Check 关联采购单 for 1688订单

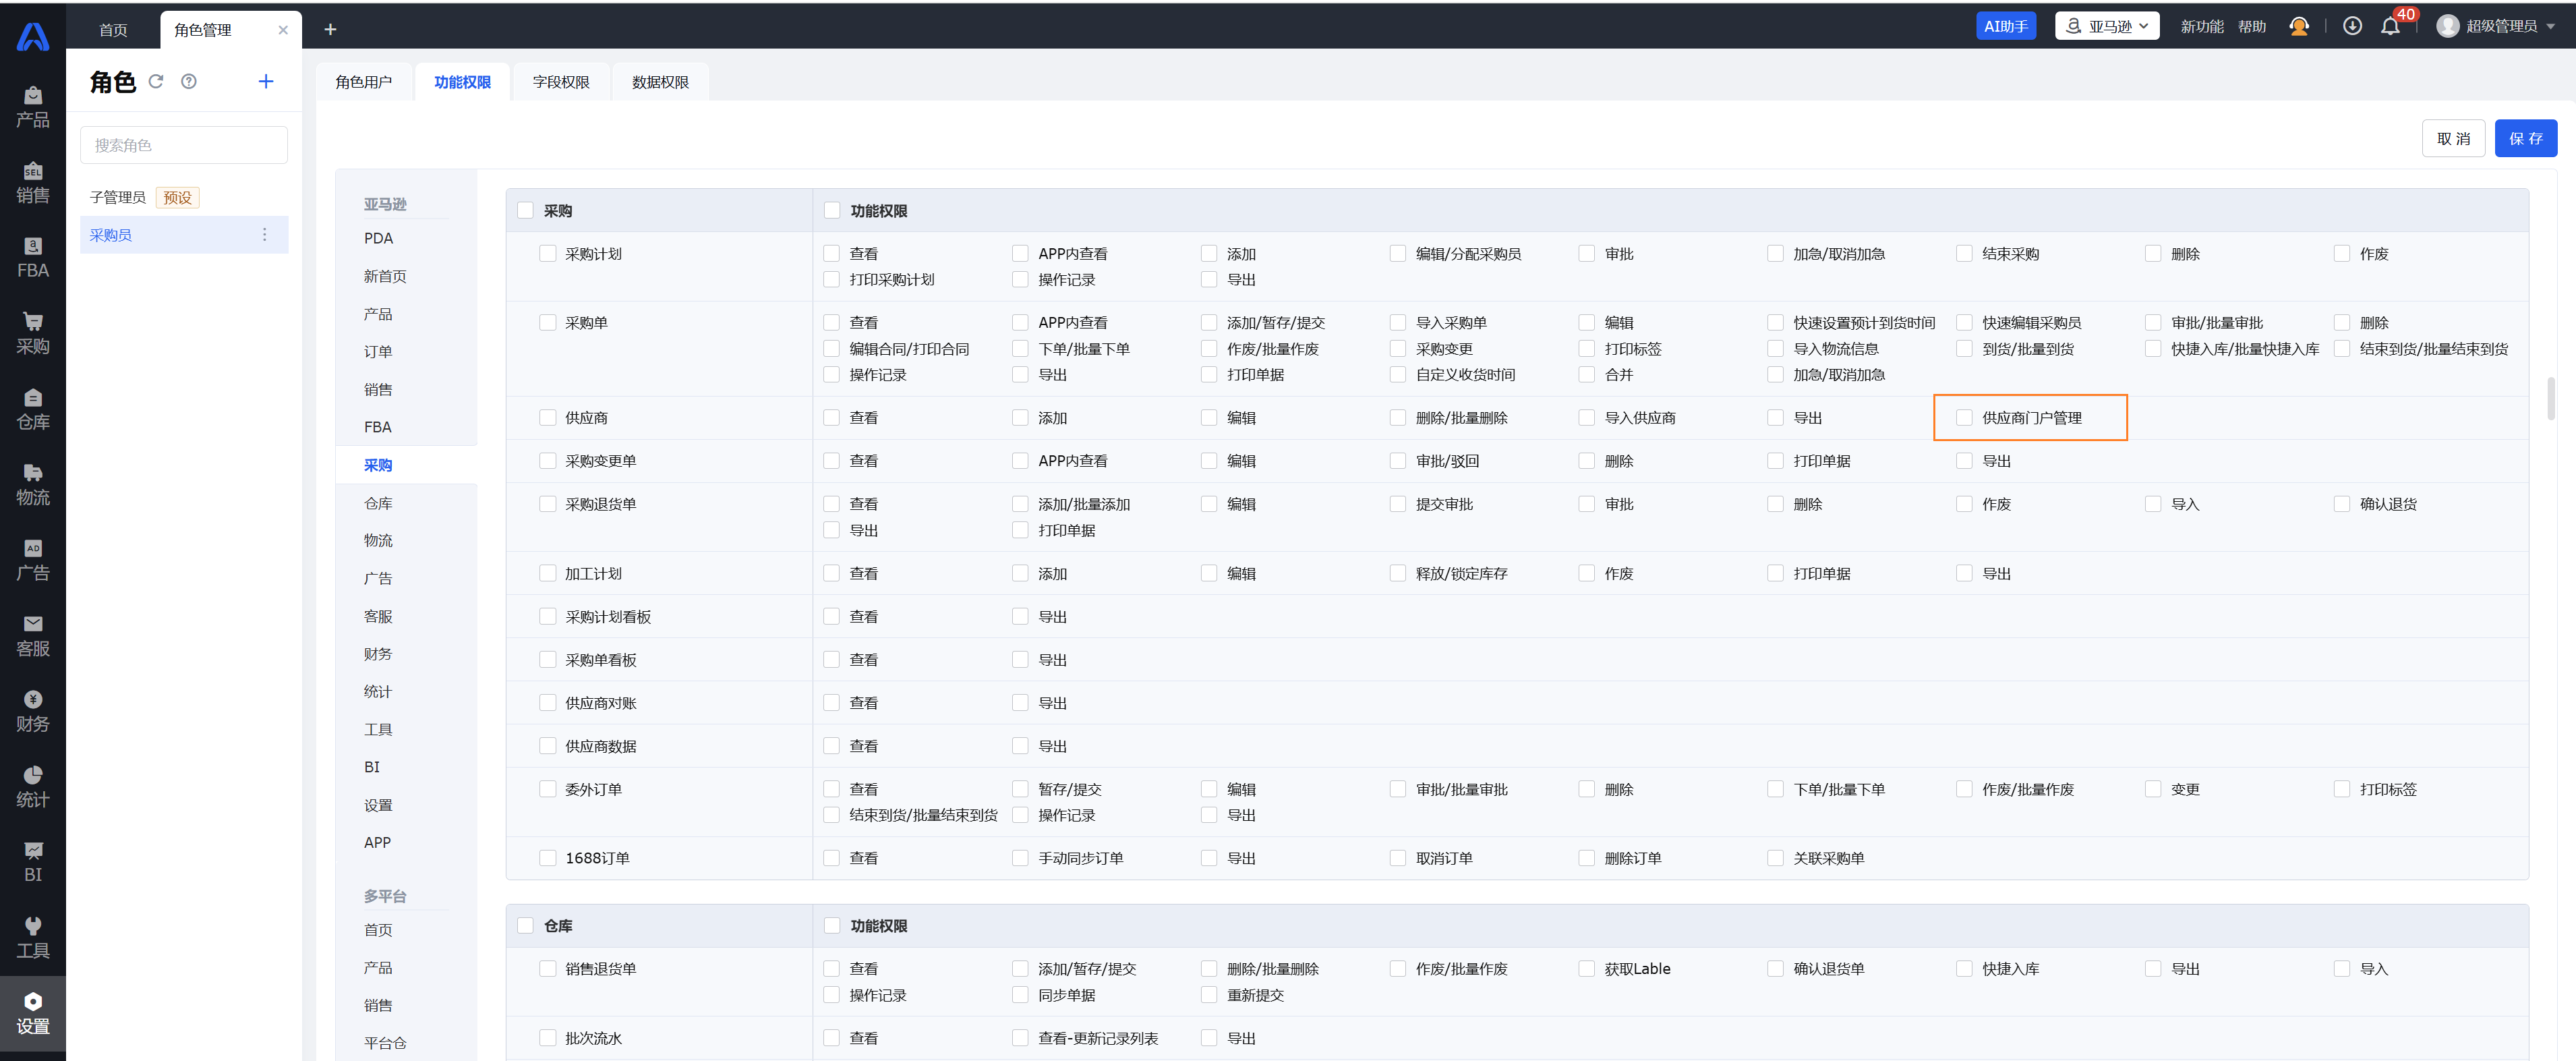1776,858
